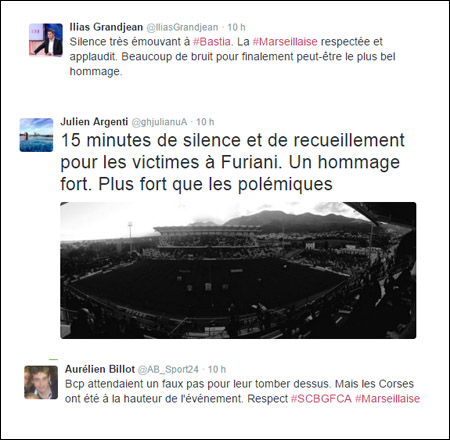This screenshot has width=450, height=440.
Task: Open the @IliasGrandjean handle
Action: pyautogui.click(x=182, y=27)
